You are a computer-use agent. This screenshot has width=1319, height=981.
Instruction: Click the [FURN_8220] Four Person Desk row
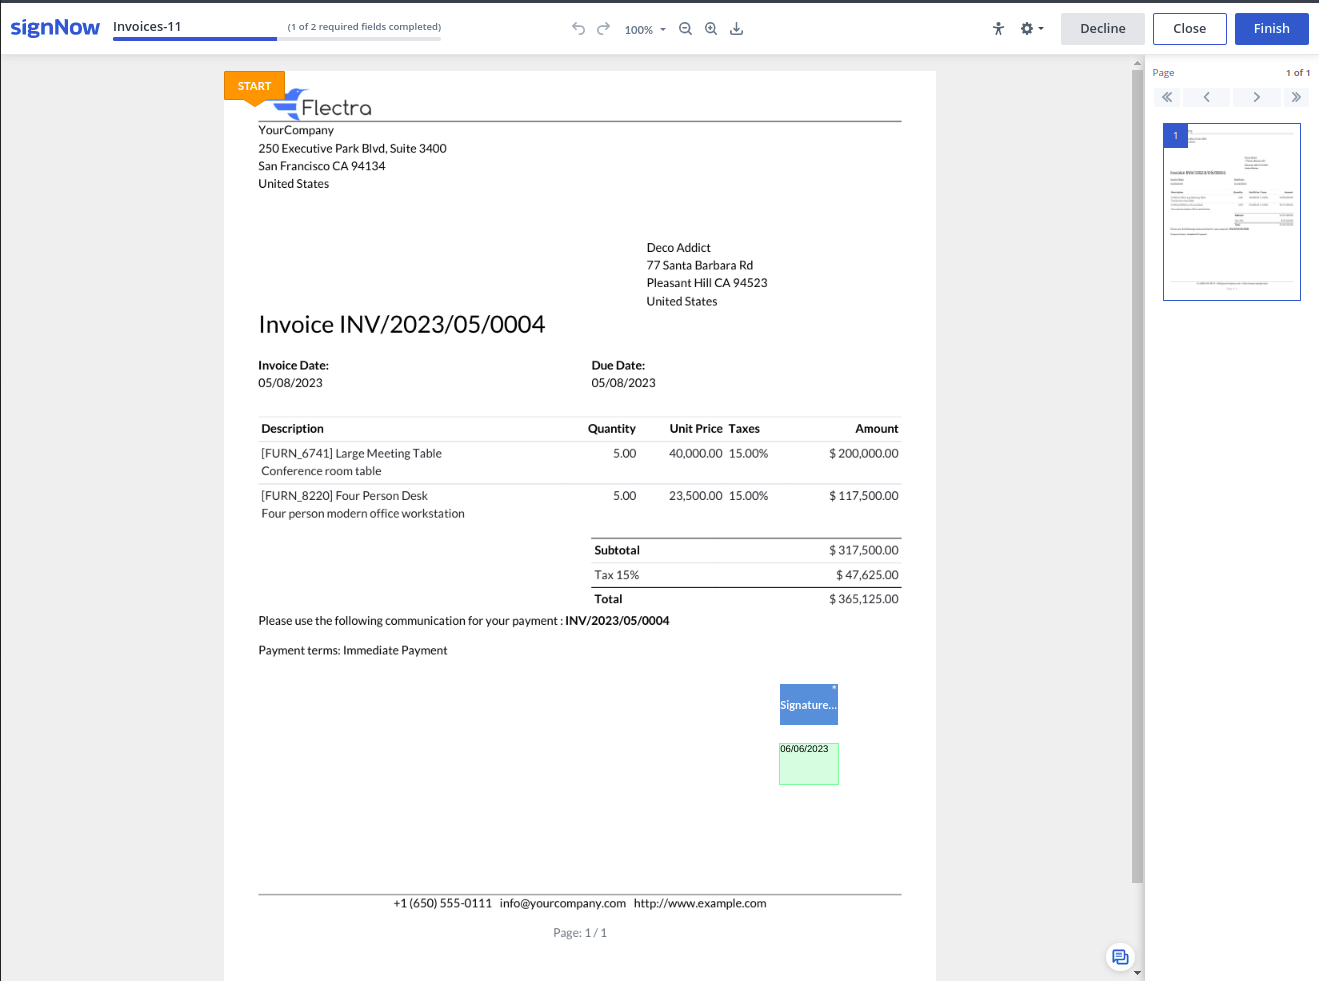[579, 505]
